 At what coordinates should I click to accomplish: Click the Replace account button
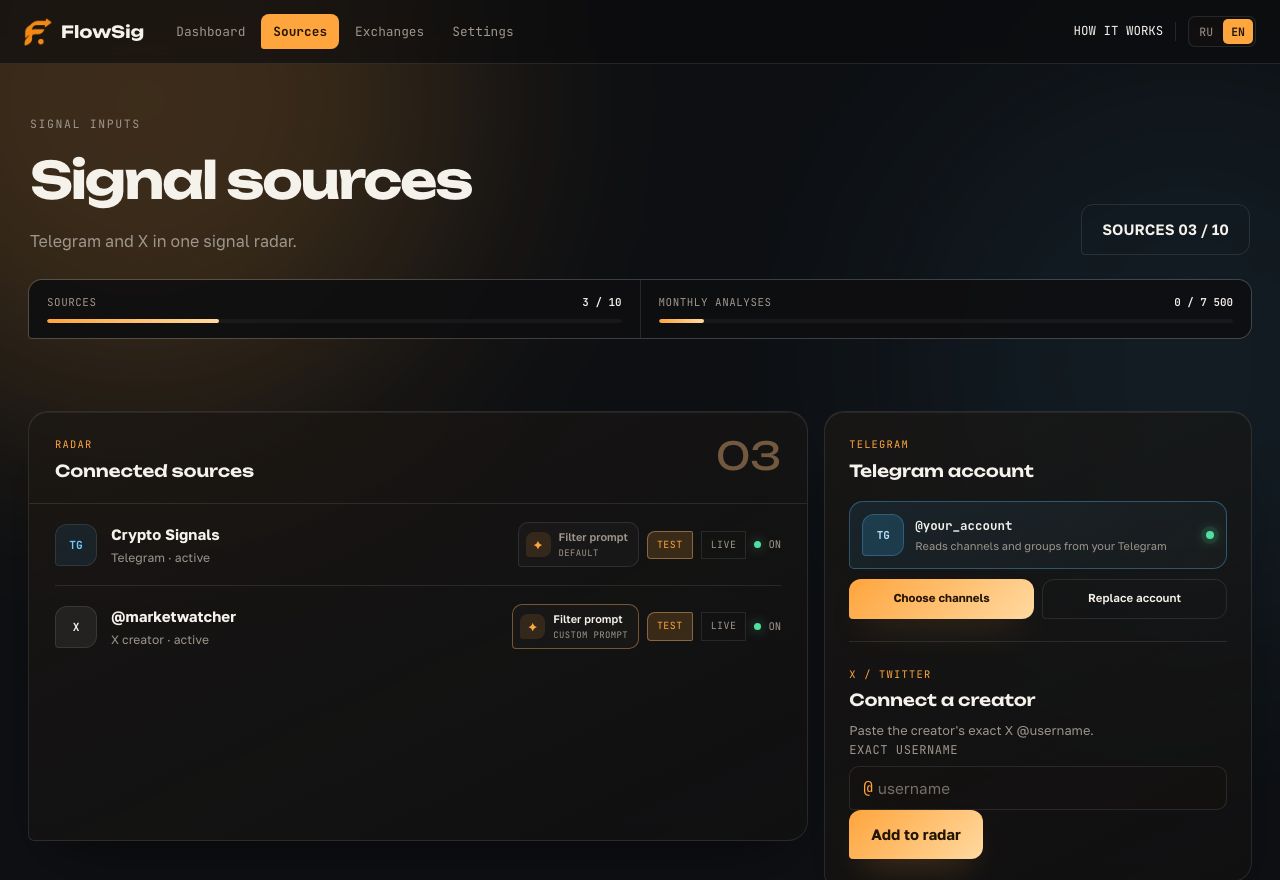(1134, 599)
